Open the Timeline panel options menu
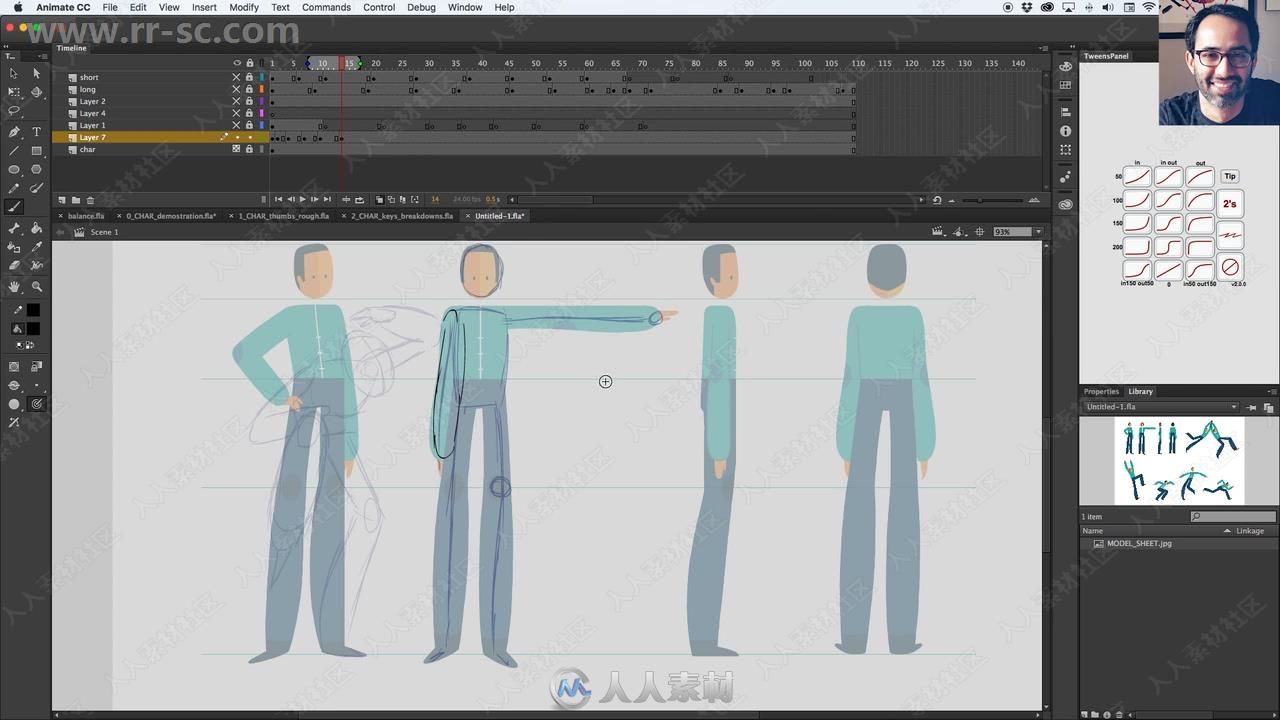The image size is (1280, 720). click(1044, 48)
